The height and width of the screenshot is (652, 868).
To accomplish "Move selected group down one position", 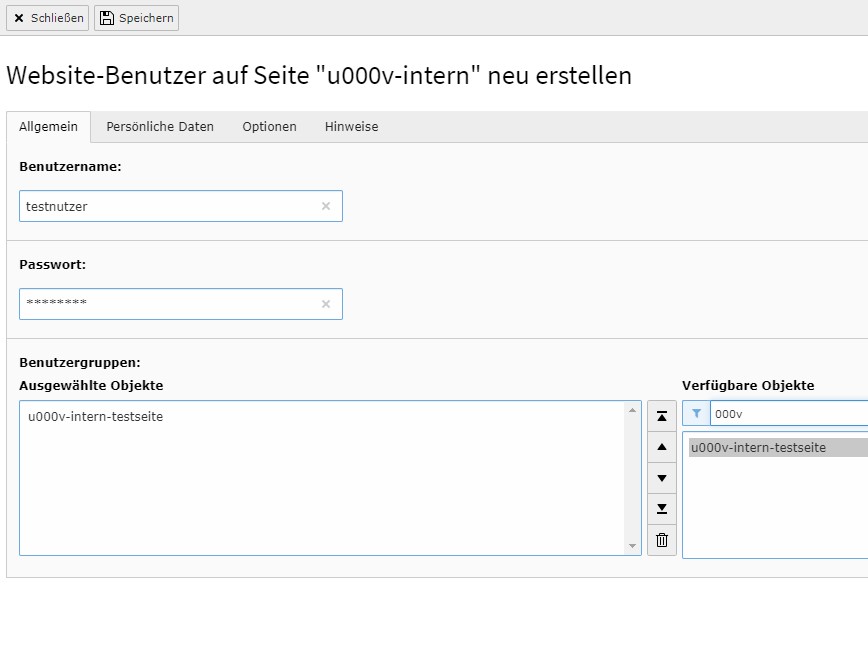I will click(662, 478).
